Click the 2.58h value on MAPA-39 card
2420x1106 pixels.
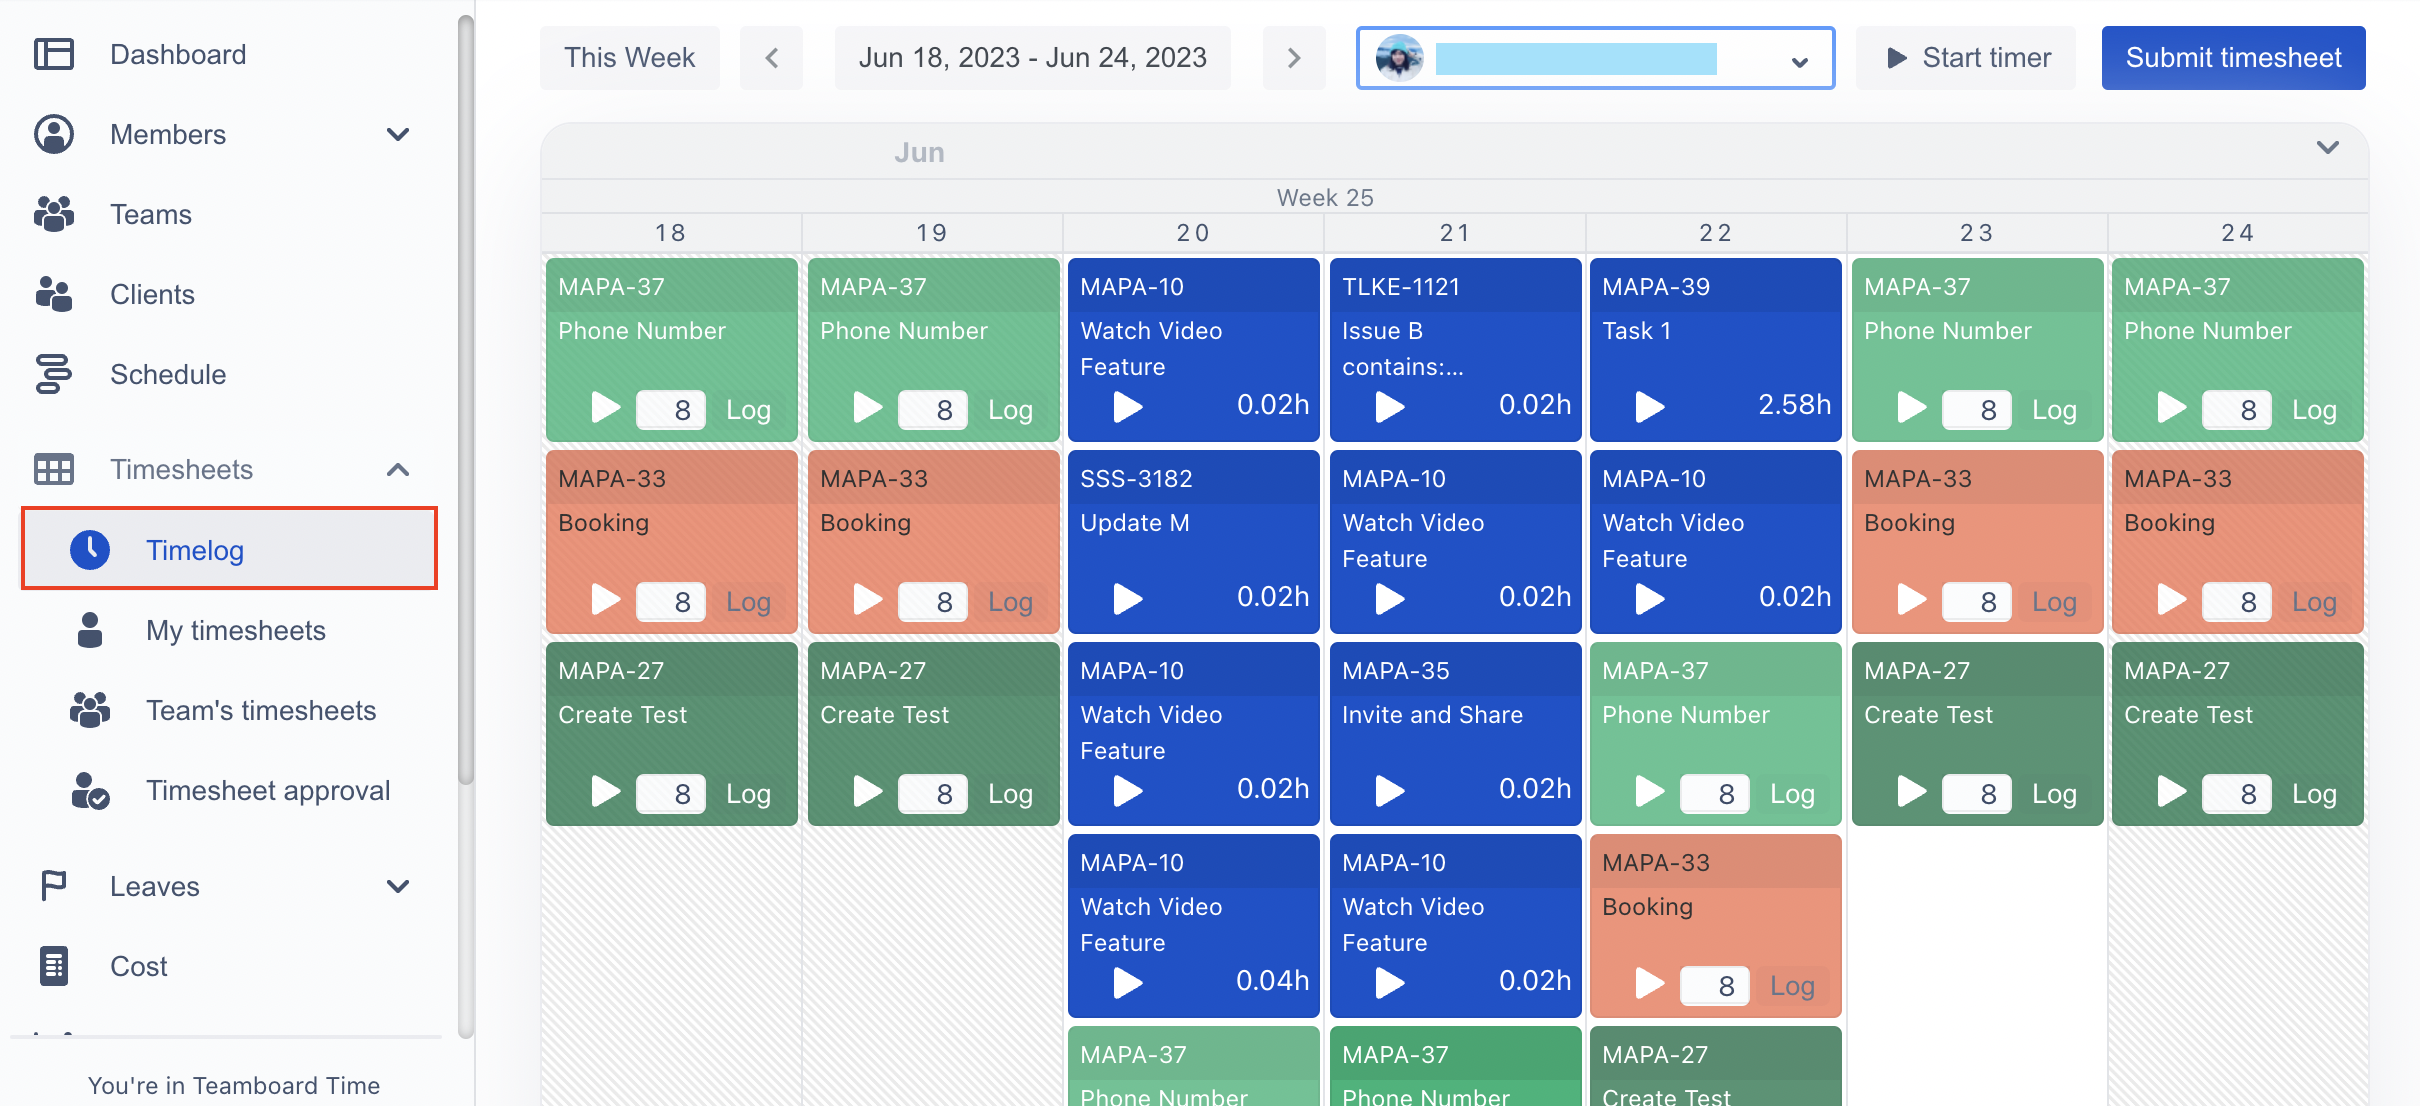click(x=1794, y=404)
